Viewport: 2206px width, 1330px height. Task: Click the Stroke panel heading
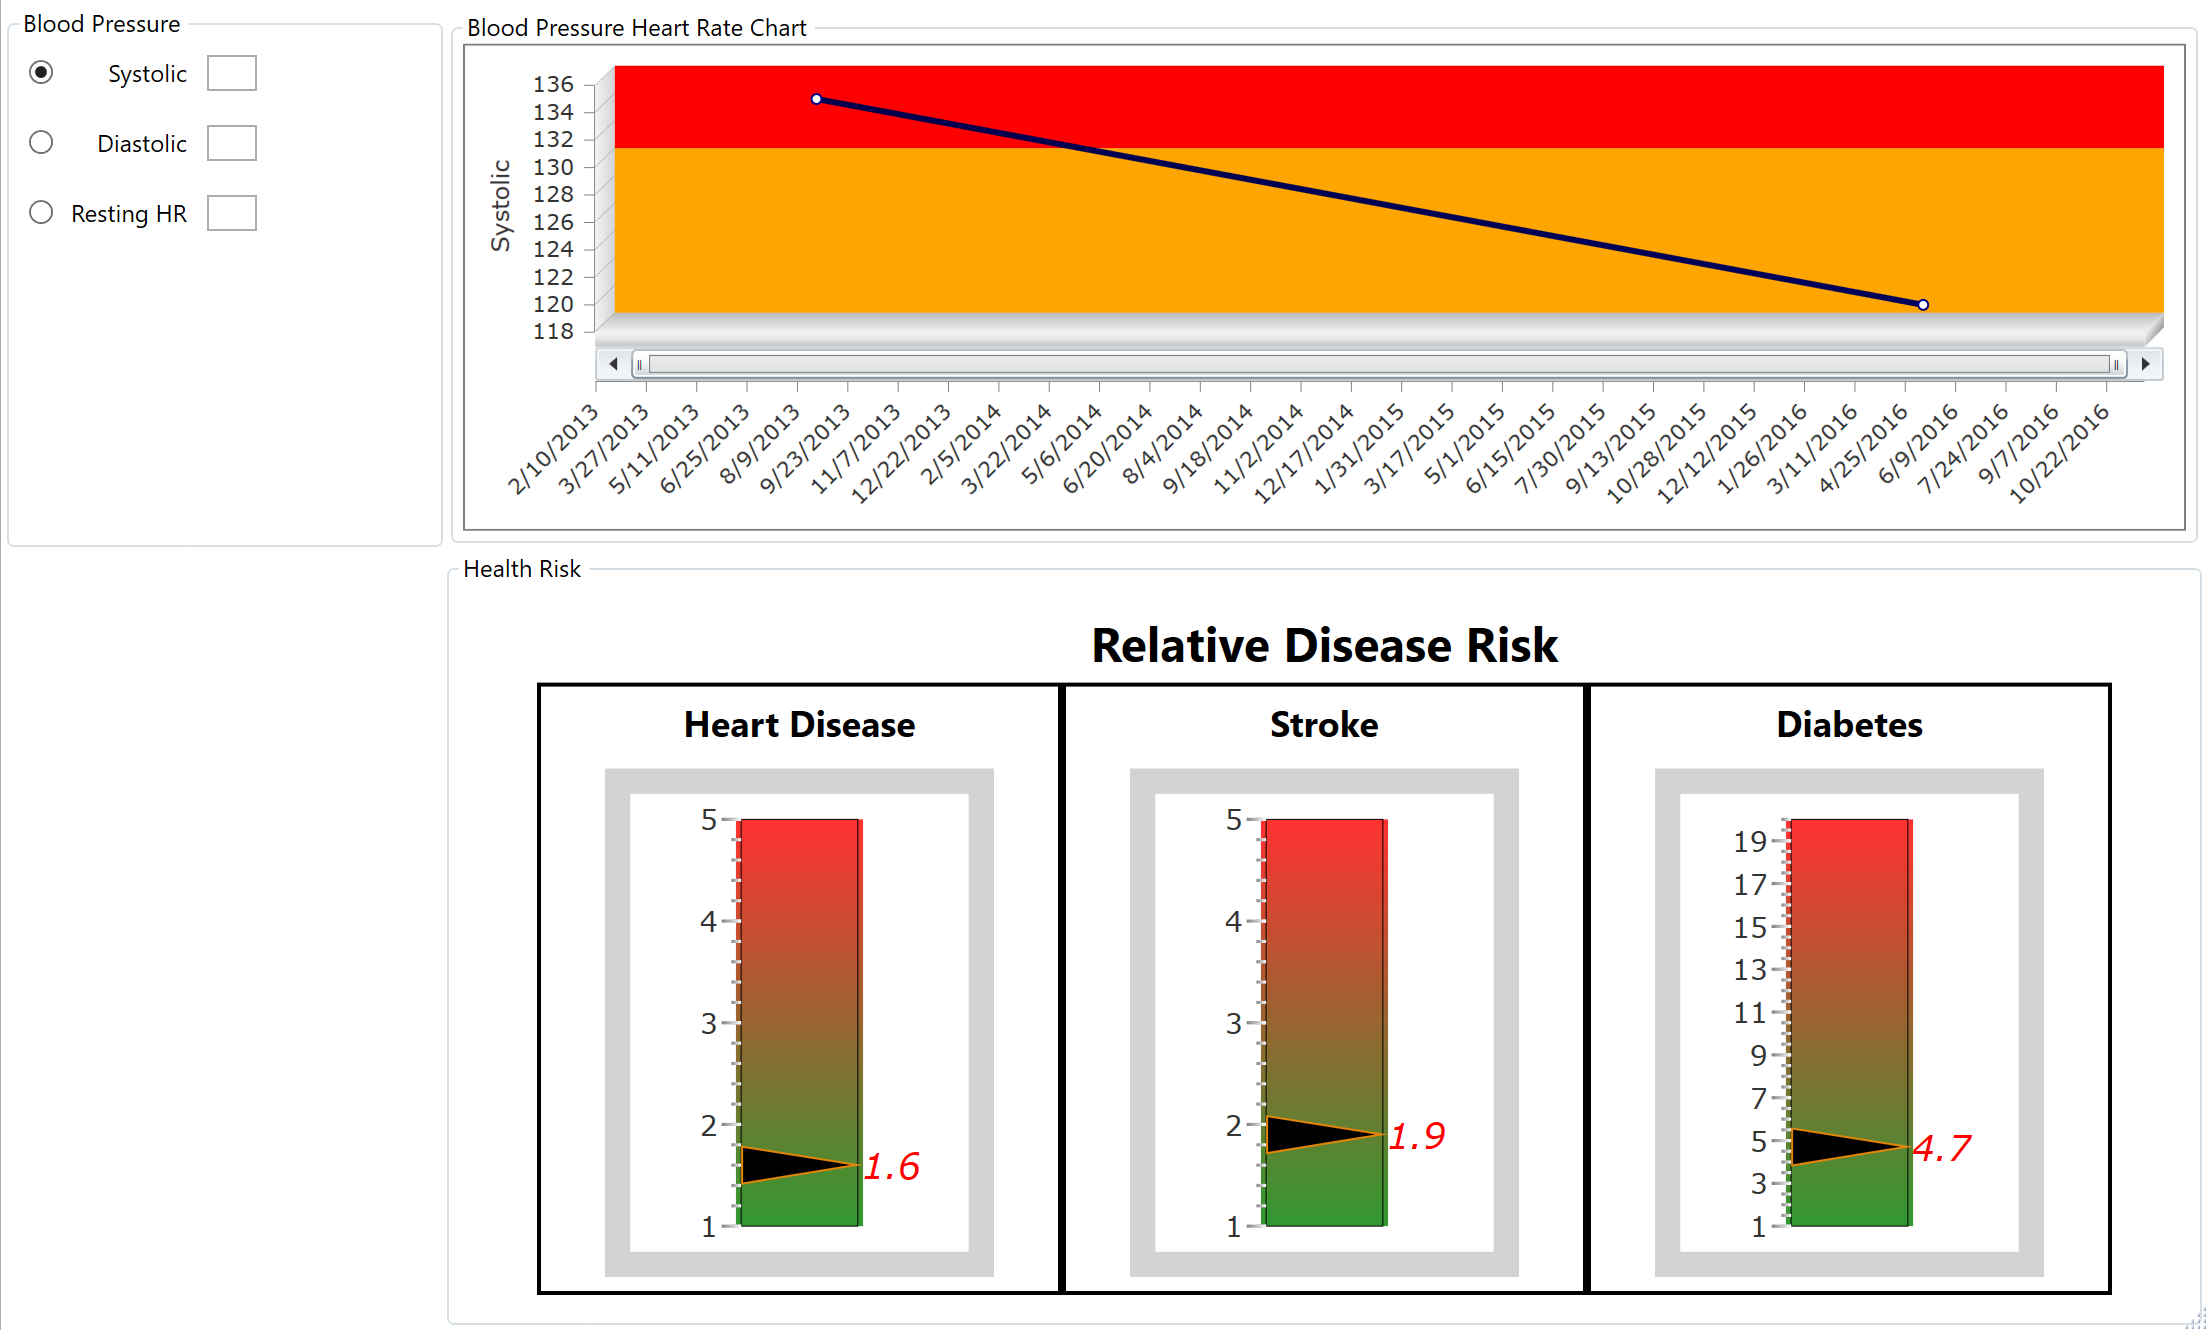click(1324, 725)
